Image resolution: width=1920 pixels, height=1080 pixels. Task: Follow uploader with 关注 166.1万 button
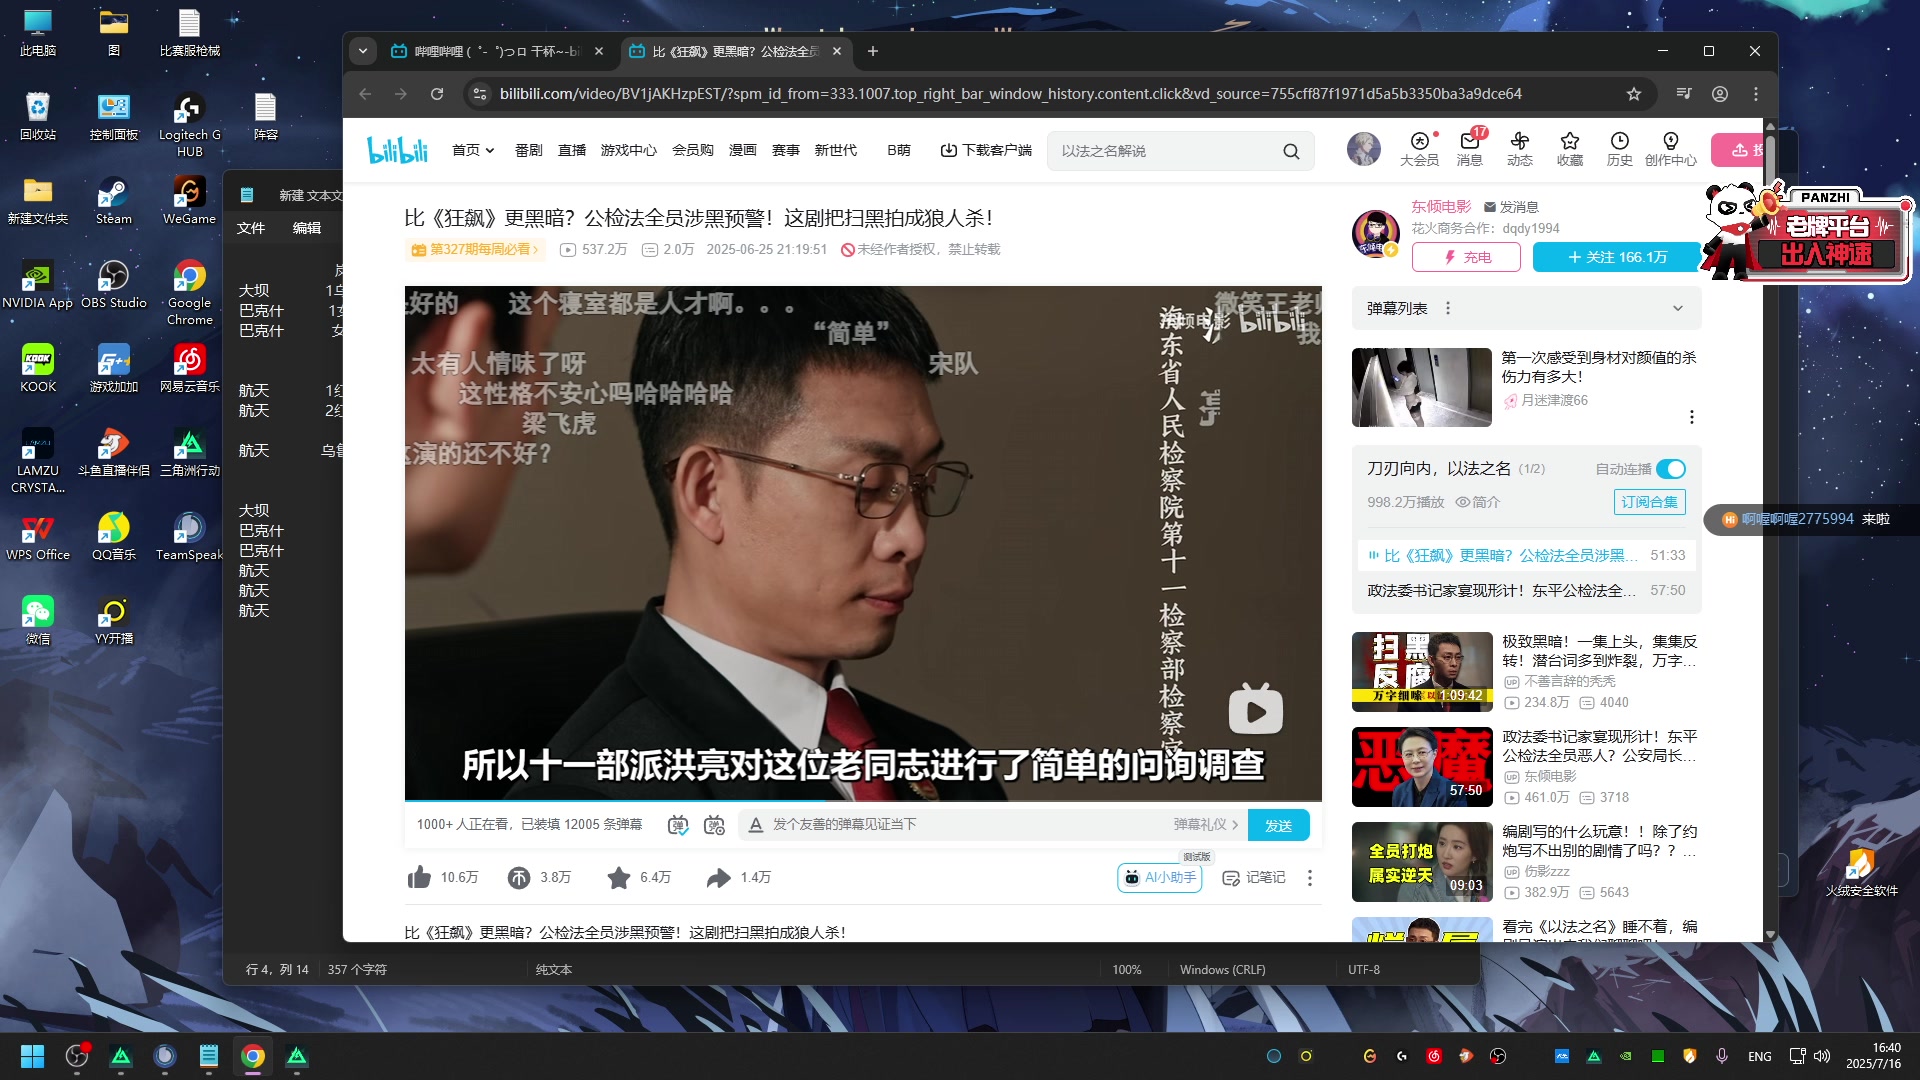tap(1617, 257)
